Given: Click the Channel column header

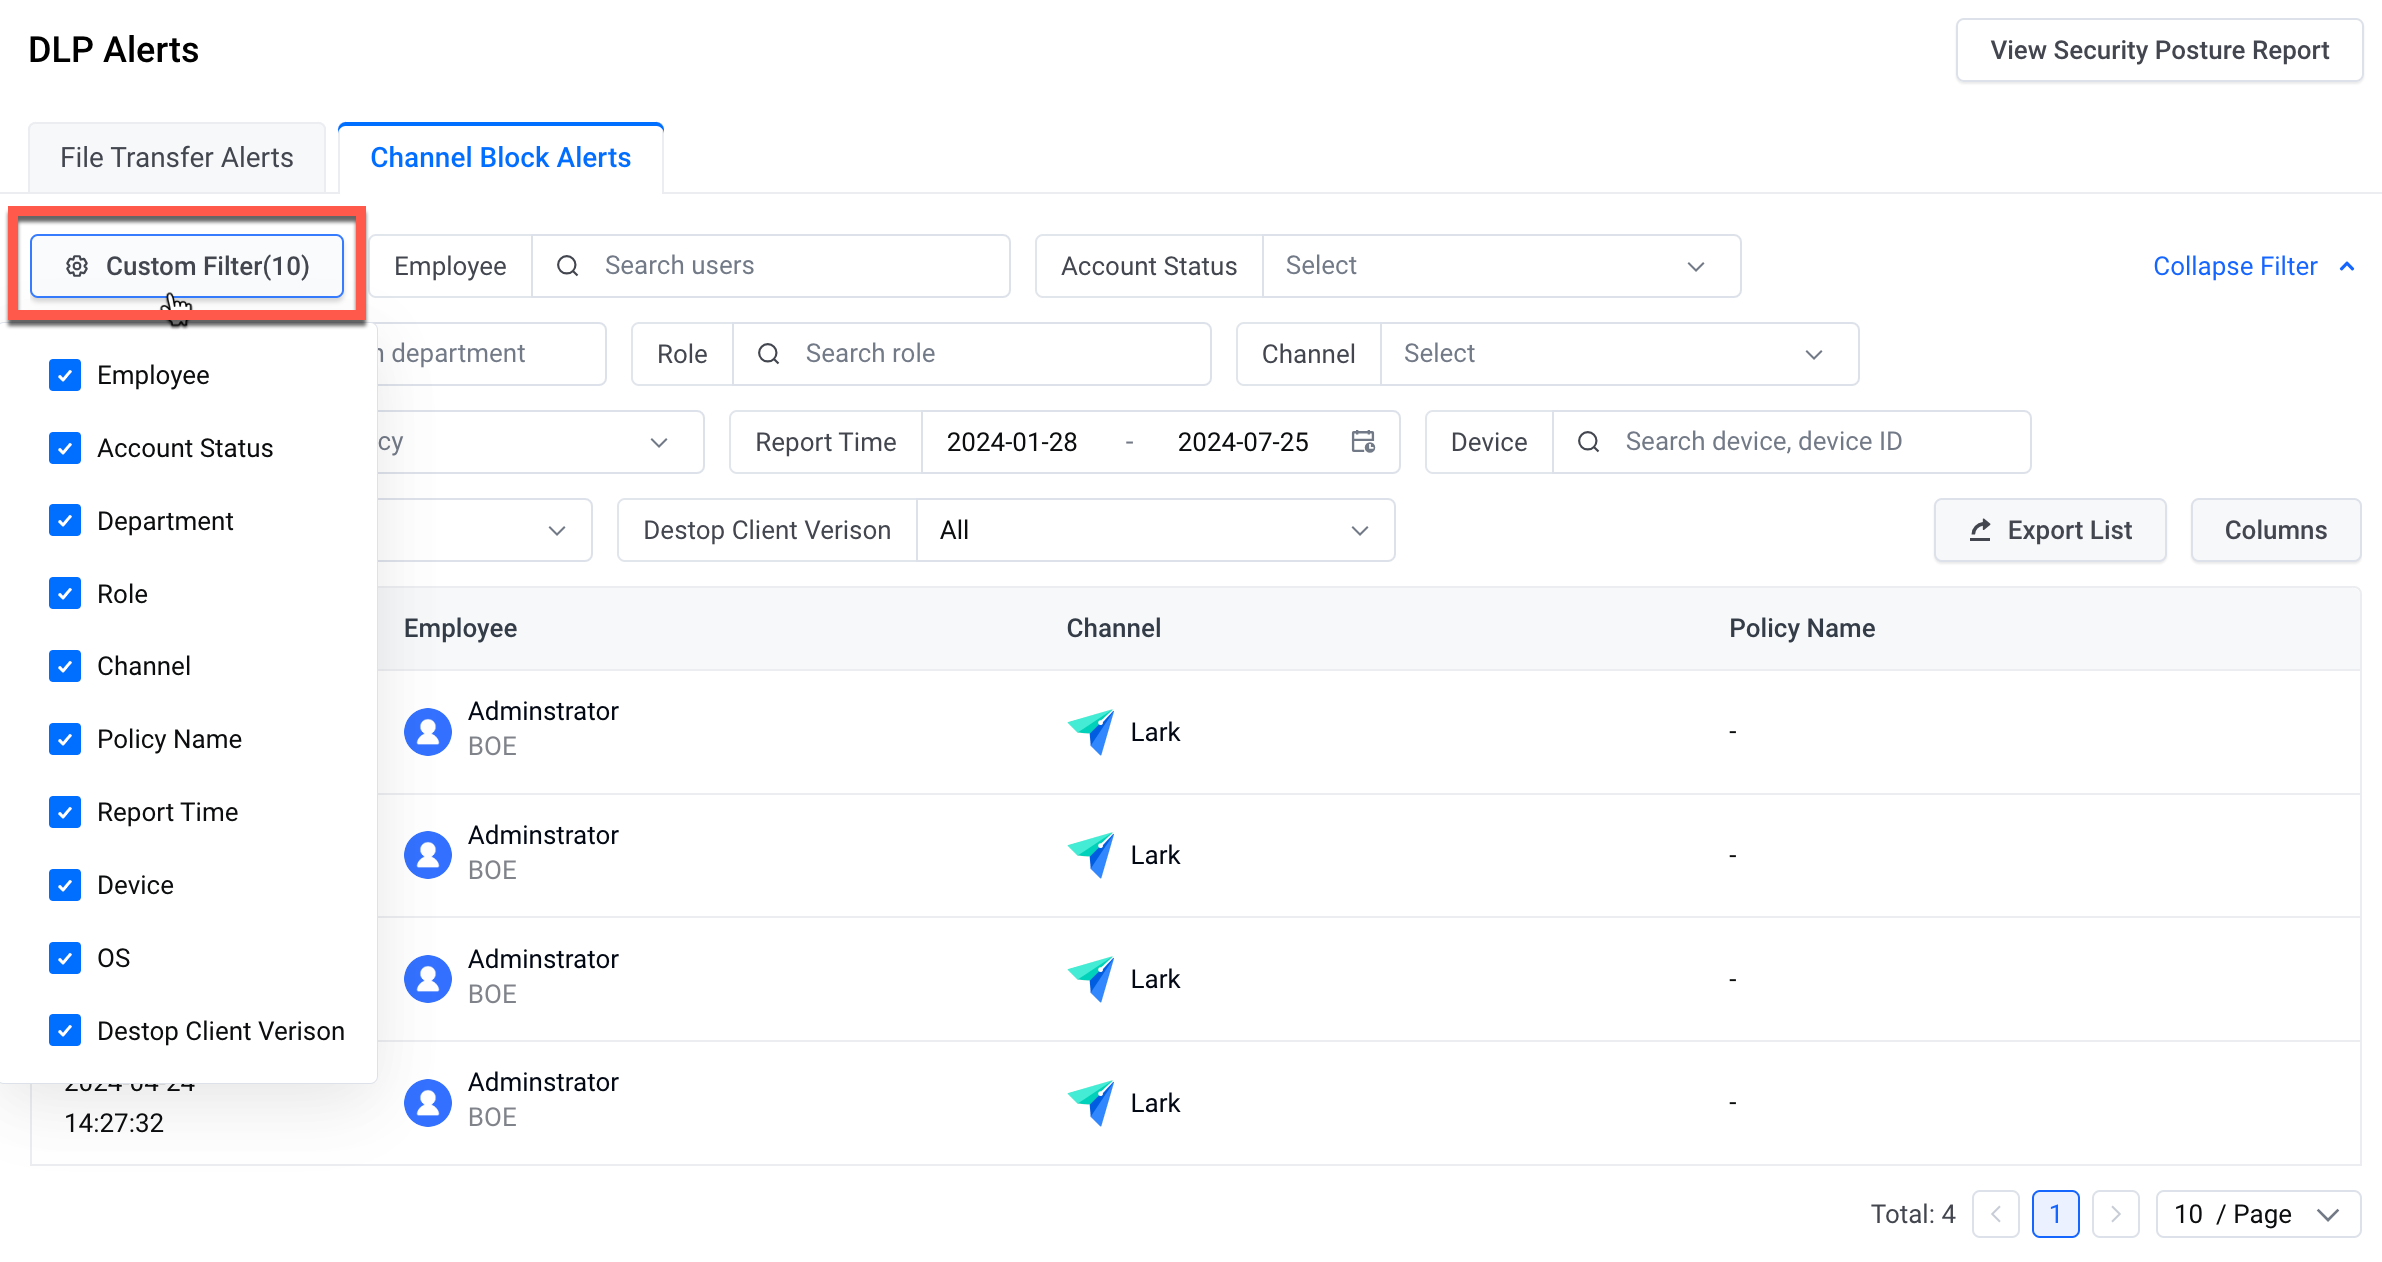Looking at the screenshot, I should tap(1114, 628).
